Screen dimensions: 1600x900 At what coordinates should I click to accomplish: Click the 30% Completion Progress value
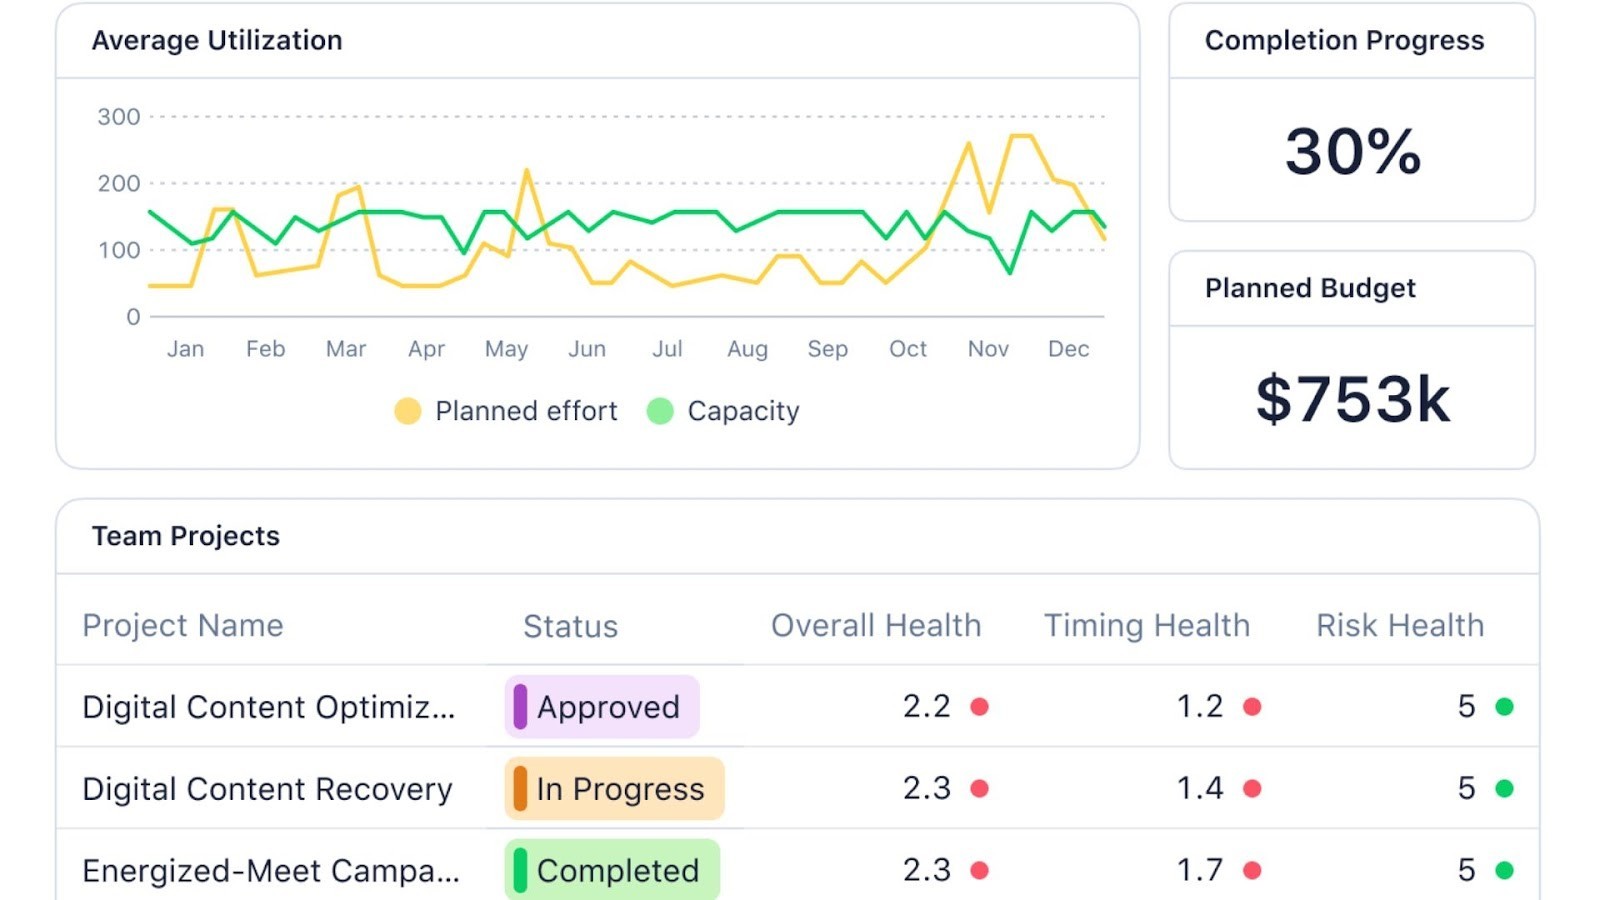[1351, 152]
